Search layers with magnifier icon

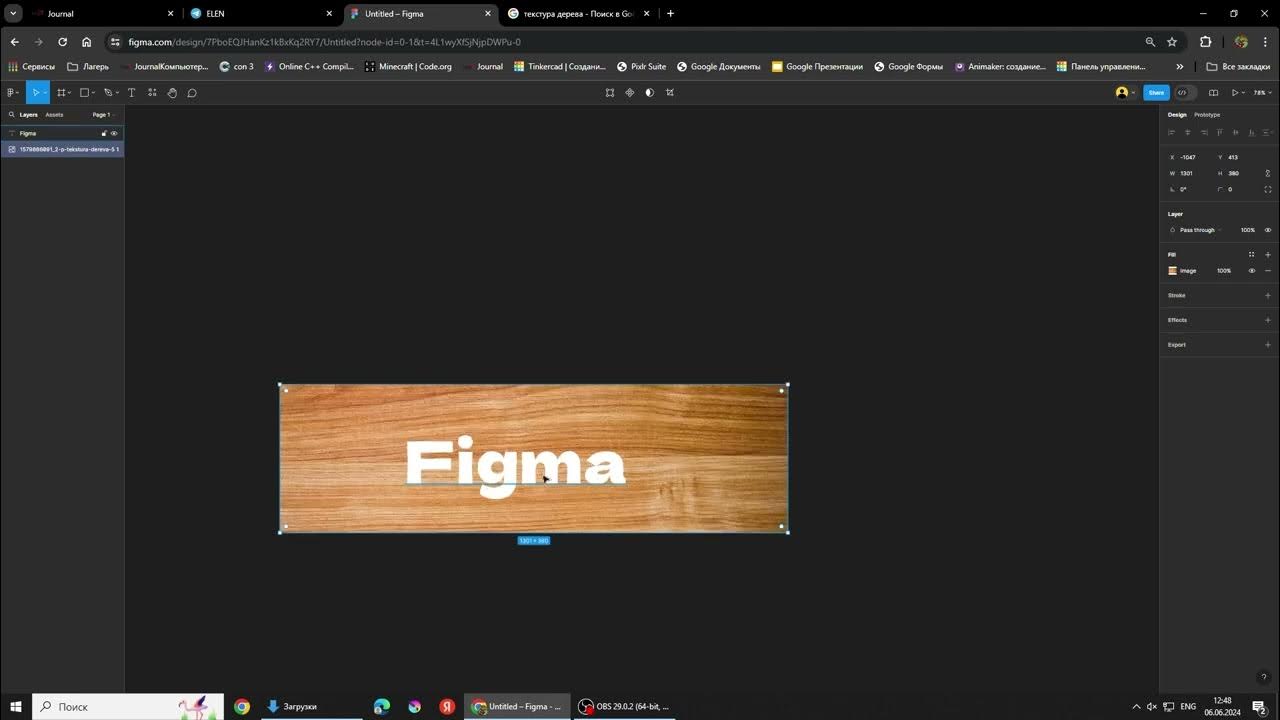(x=11, y=115)
